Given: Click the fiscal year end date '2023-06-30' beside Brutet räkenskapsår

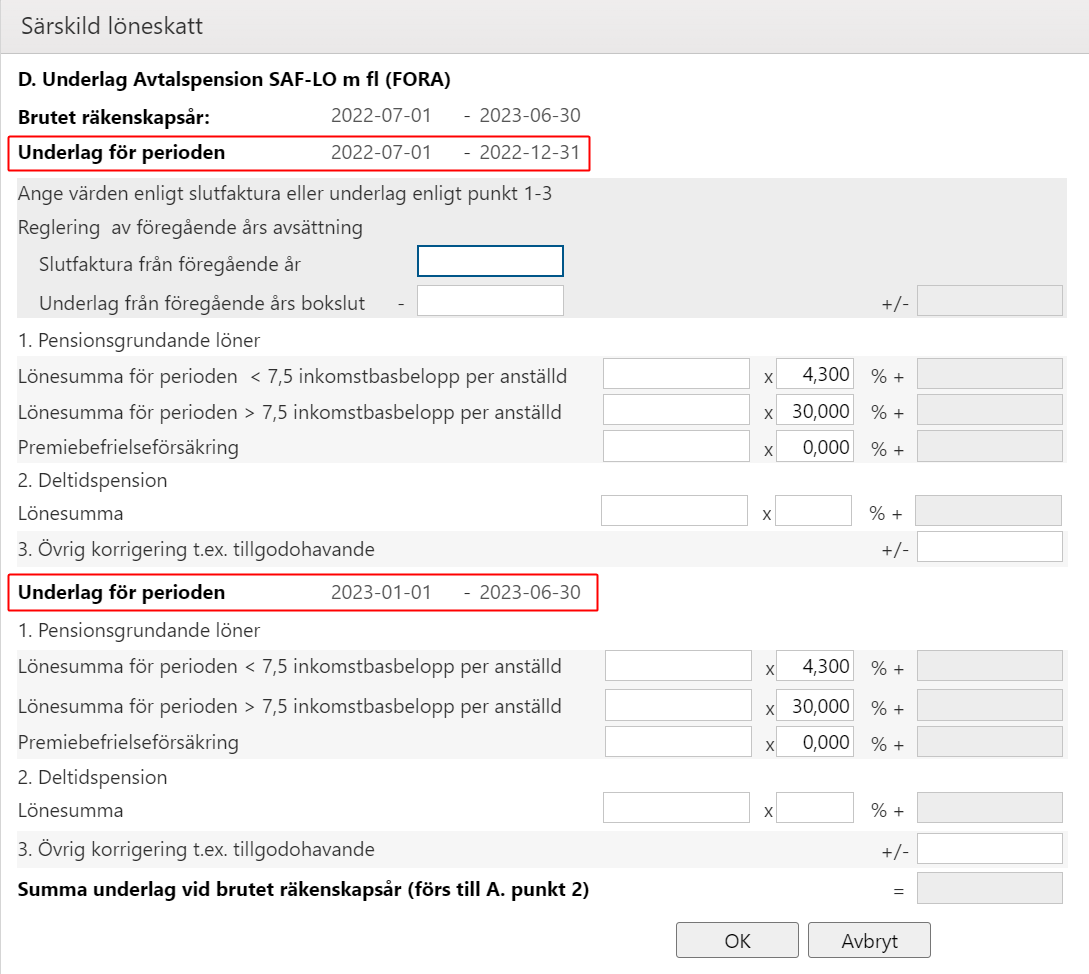Looking at the screenshot, I should (x=530, y=115).
